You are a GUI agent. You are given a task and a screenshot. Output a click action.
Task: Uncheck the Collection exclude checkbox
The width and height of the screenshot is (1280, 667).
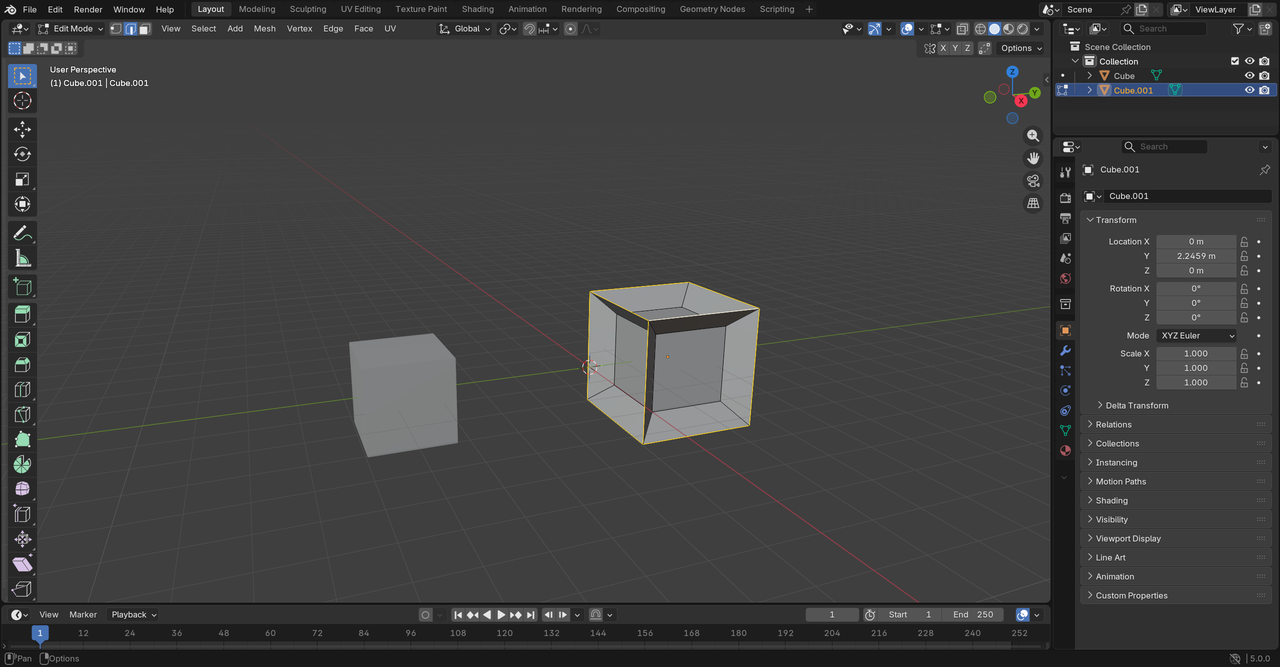[x=1235, y=61]
